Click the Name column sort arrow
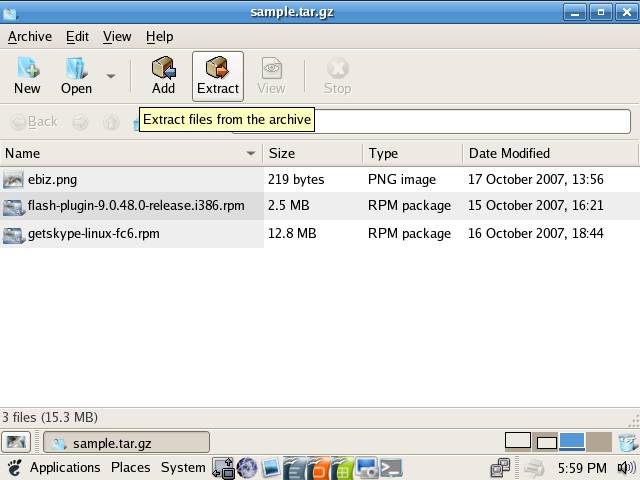Screen dimensions: 640x480 (251, 154)
